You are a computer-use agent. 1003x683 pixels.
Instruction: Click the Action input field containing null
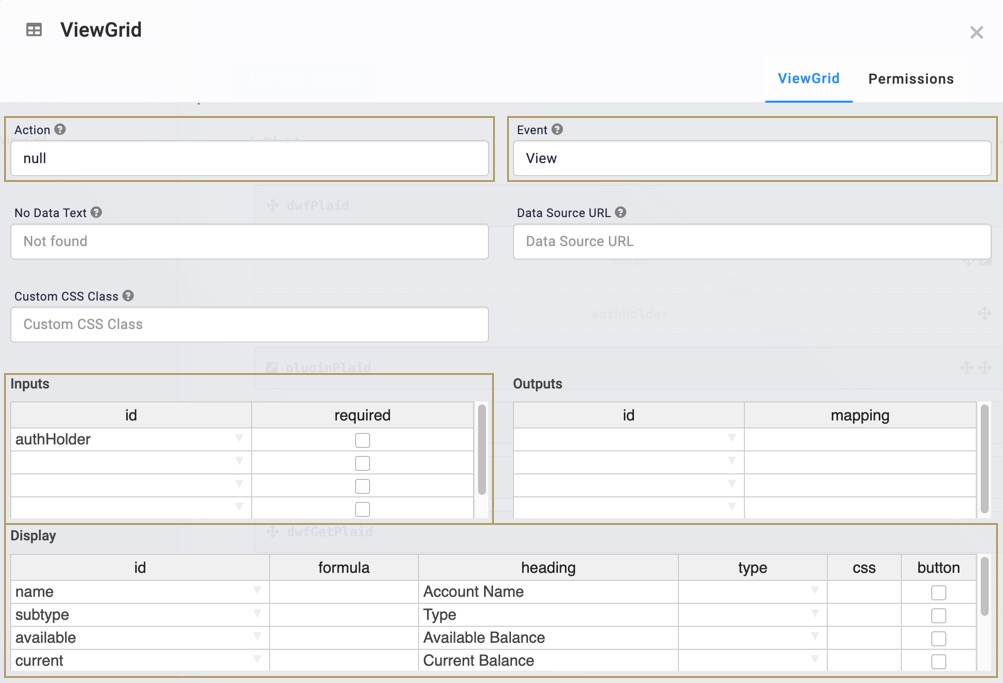click(249, 158)
